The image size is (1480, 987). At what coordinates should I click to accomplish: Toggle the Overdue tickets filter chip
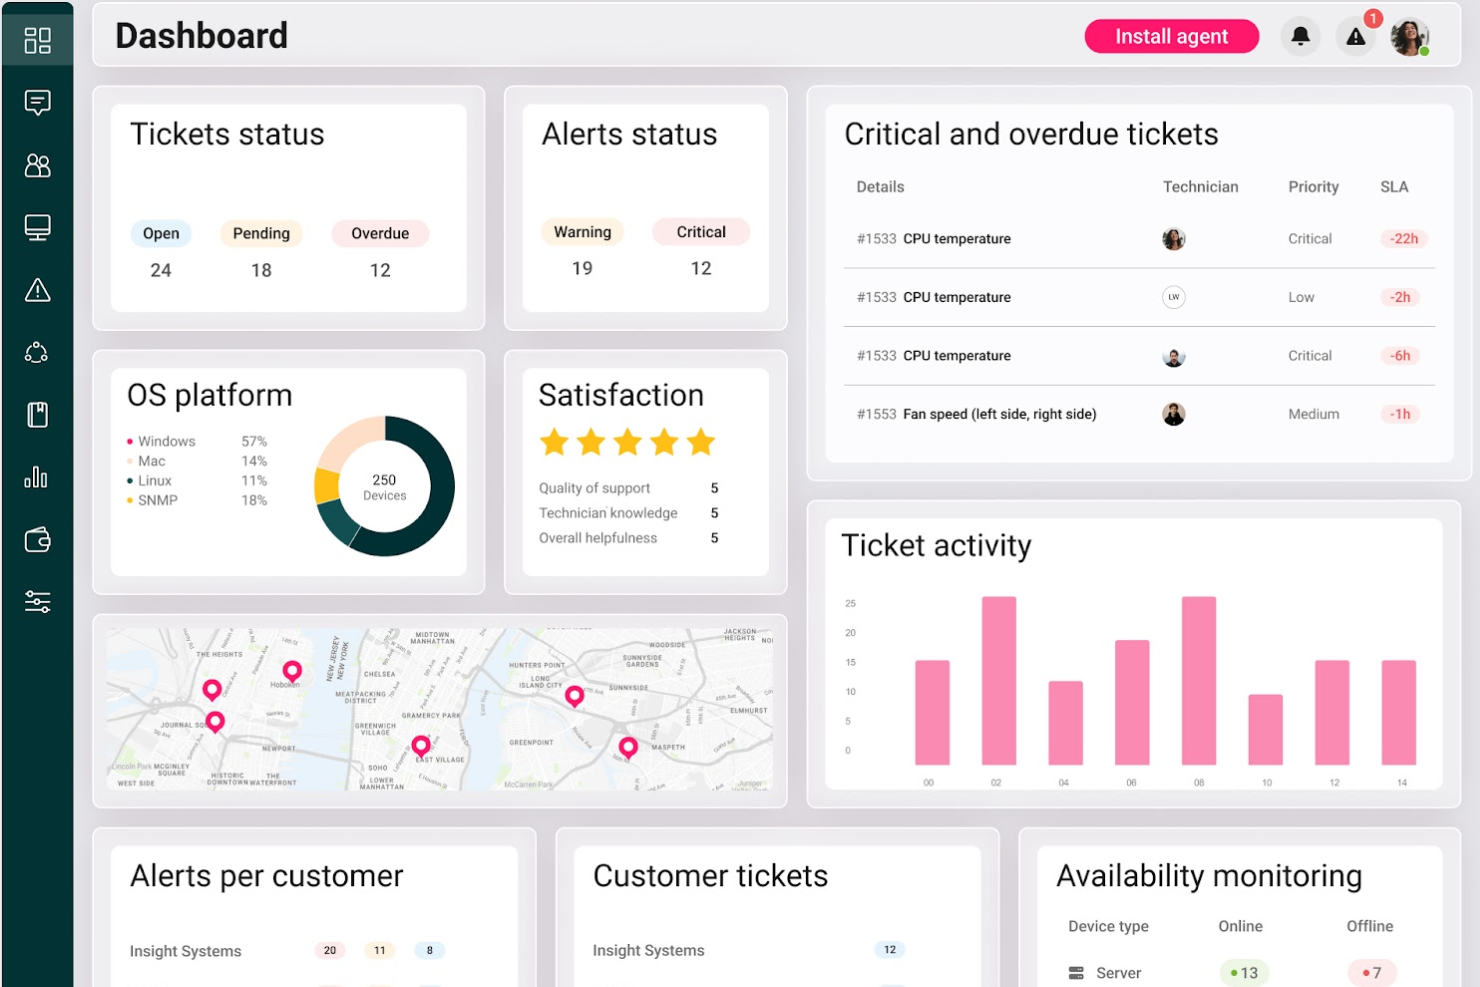(x=380, y=233)
